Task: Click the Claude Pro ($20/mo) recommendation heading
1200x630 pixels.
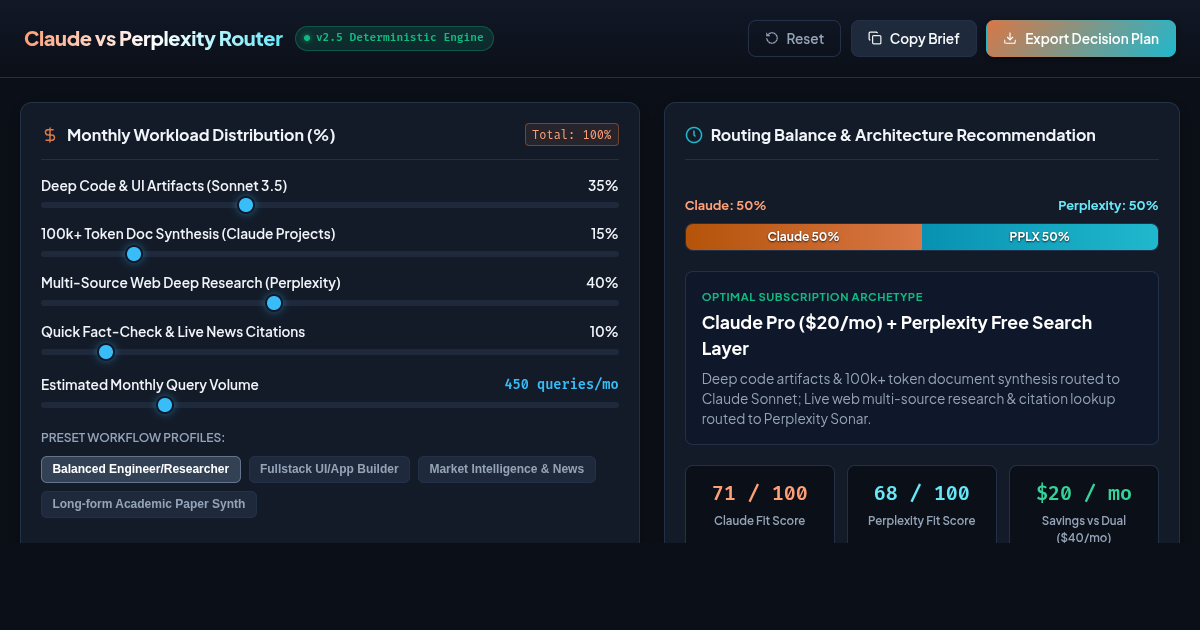Action: click(897, 336)
